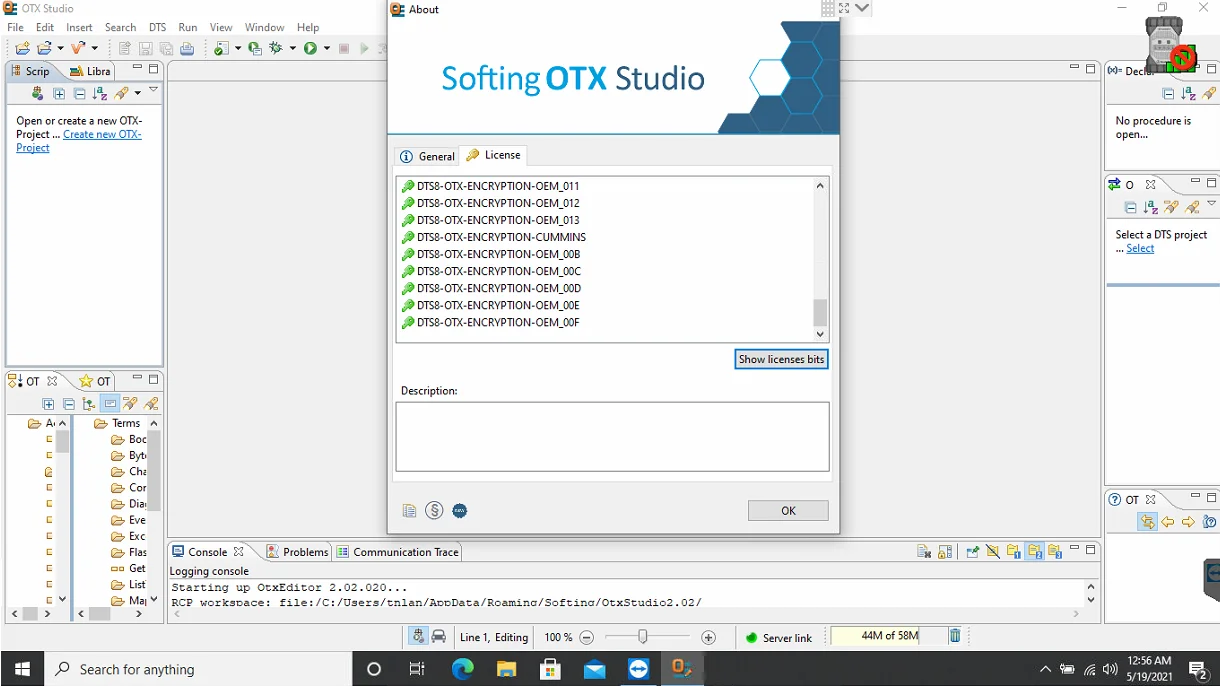The width and height of the screenshot is (1220, 686).
Task: Click Collapse All icon in Scrip panel
Action: point(80,93)
